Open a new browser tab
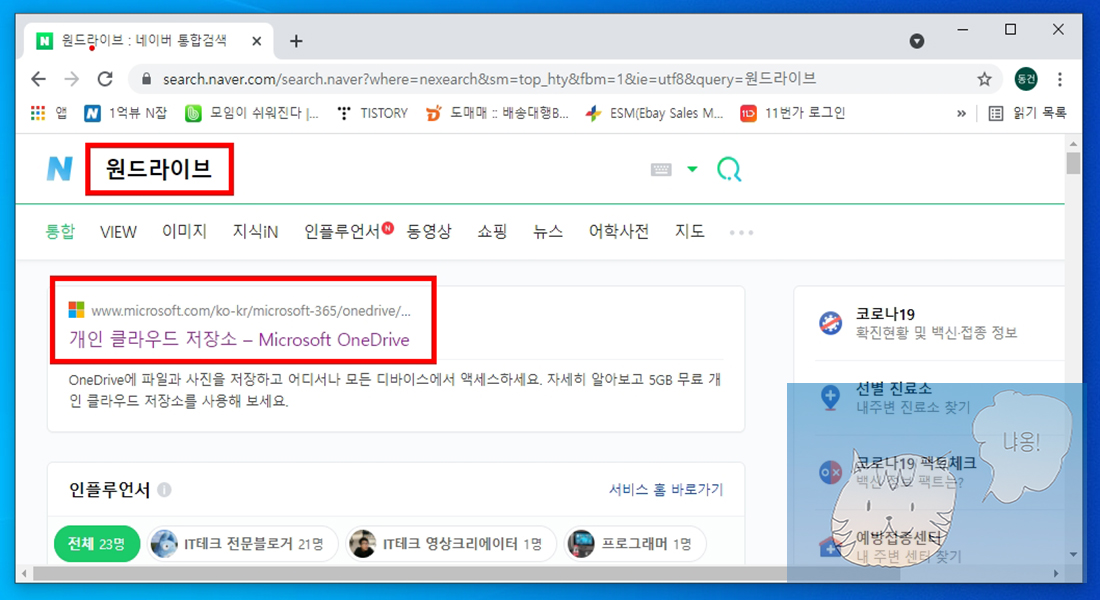The height and width of the screenshot is (600, 1100). (x=296, y=41)
